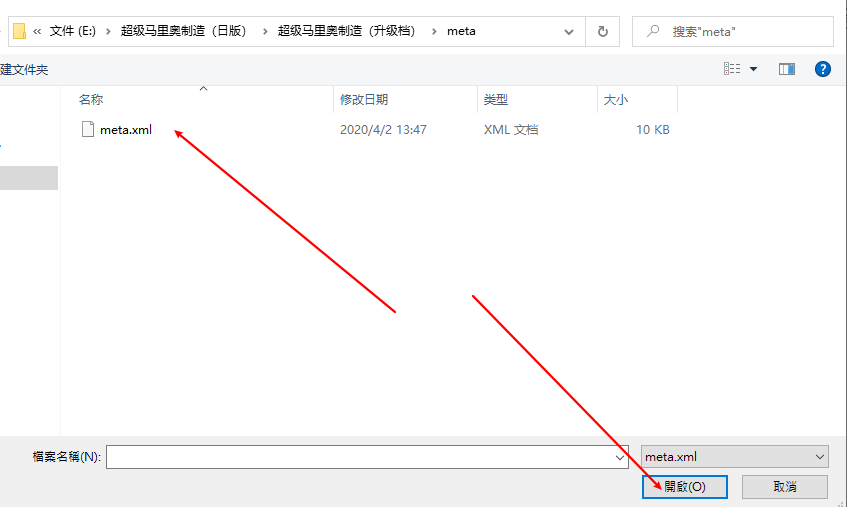
Task: Open the view options dropdown arrow
Action: click(754, 69)
